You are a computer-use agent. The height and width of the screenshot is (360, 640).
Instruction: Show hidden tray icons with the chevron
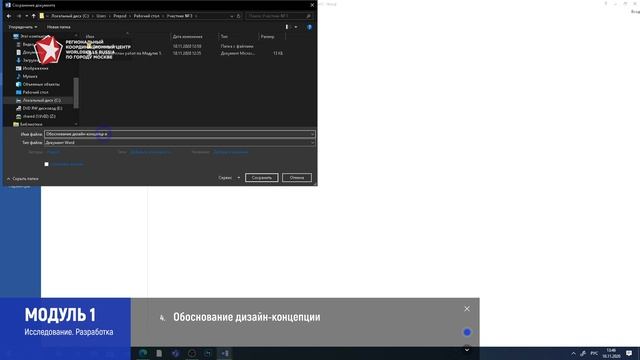tap(573, 353)
